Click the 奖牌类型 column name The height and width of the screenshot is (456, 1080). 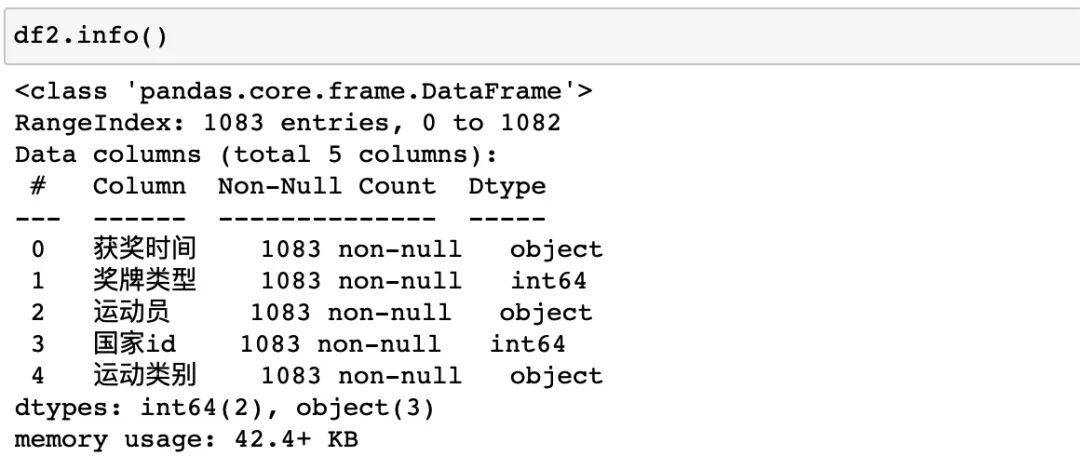click(144, 281)
